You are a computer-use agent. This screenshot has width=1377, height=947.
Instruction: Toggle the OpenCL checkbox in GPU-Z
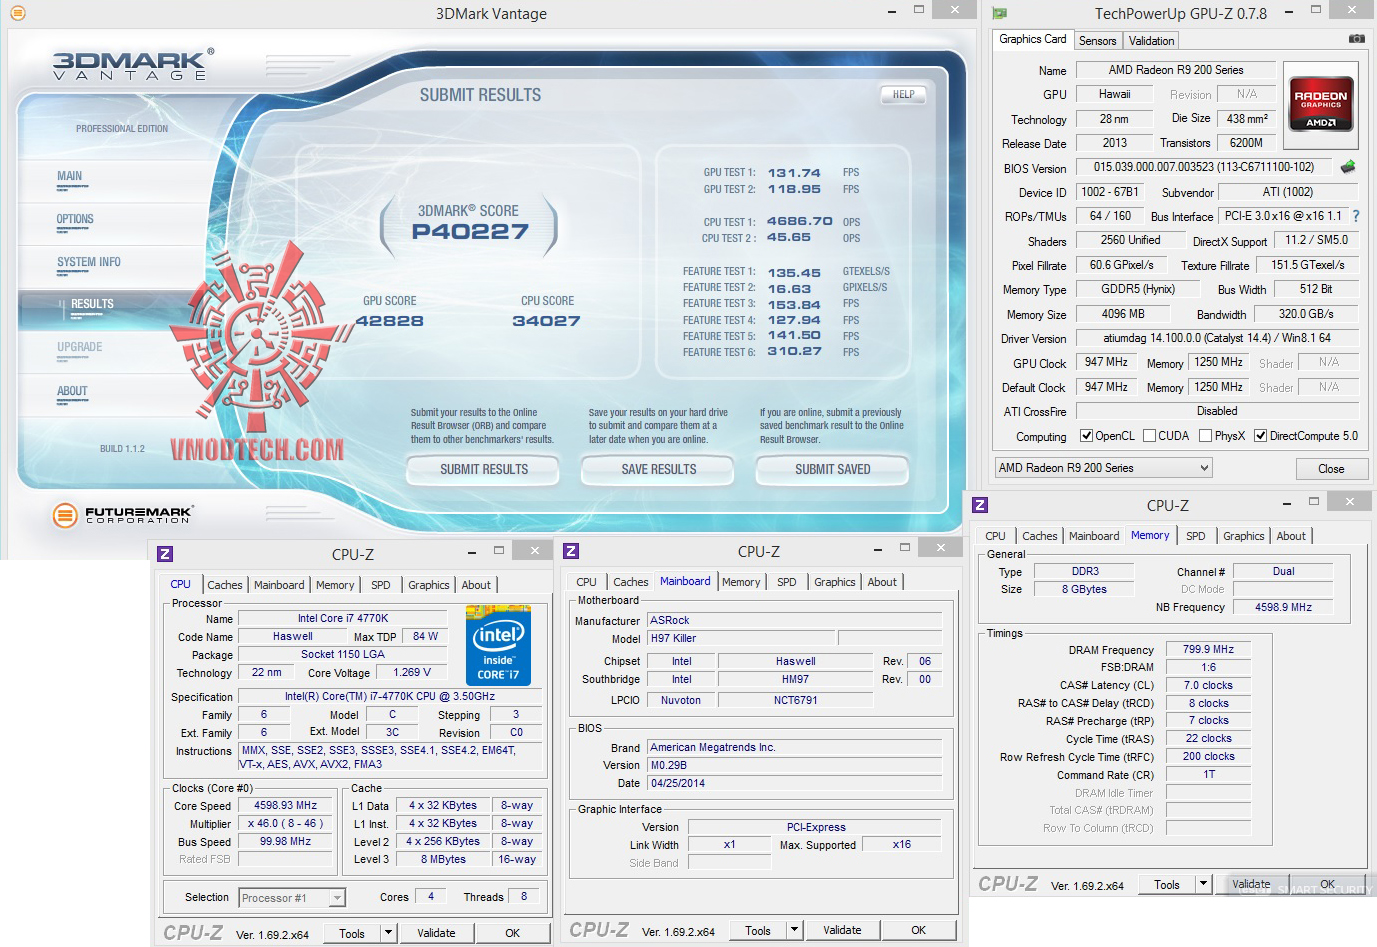point(1086,436)
